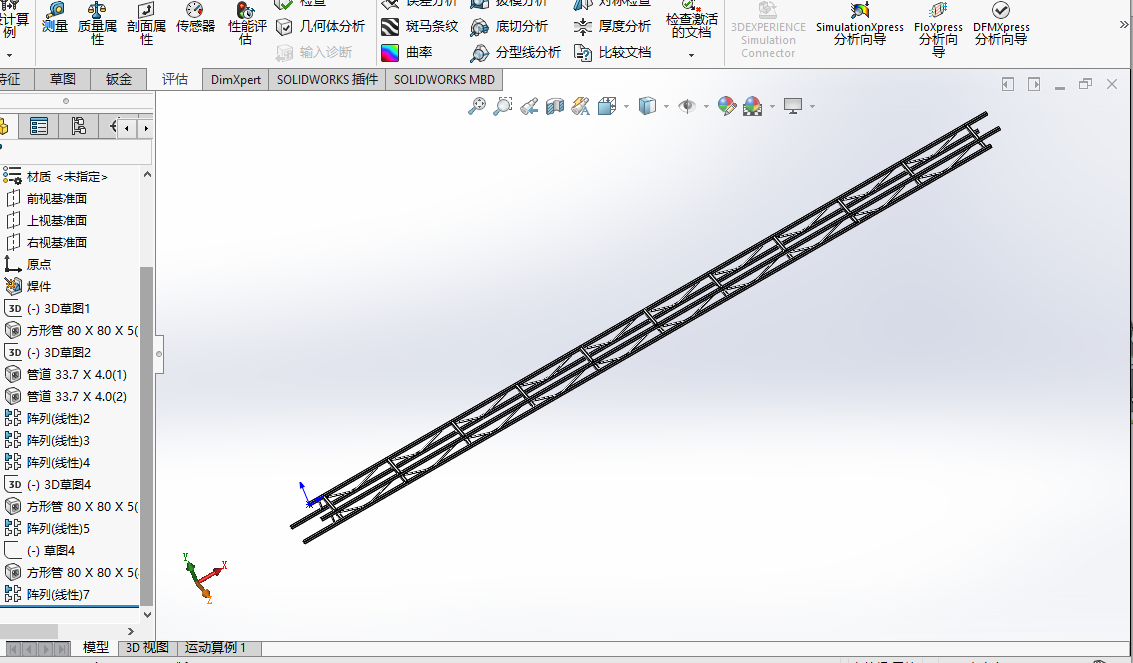Open 质量属性 mass properties
The height and width of the screenshot is (663, 1133).
[97, 23]
